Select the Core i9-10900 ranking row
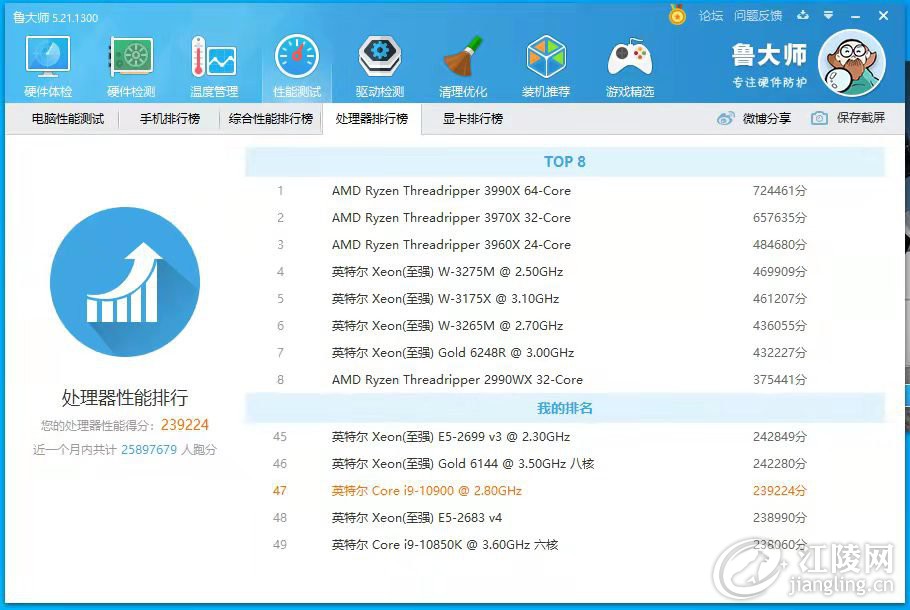 (x=540, y=490)
